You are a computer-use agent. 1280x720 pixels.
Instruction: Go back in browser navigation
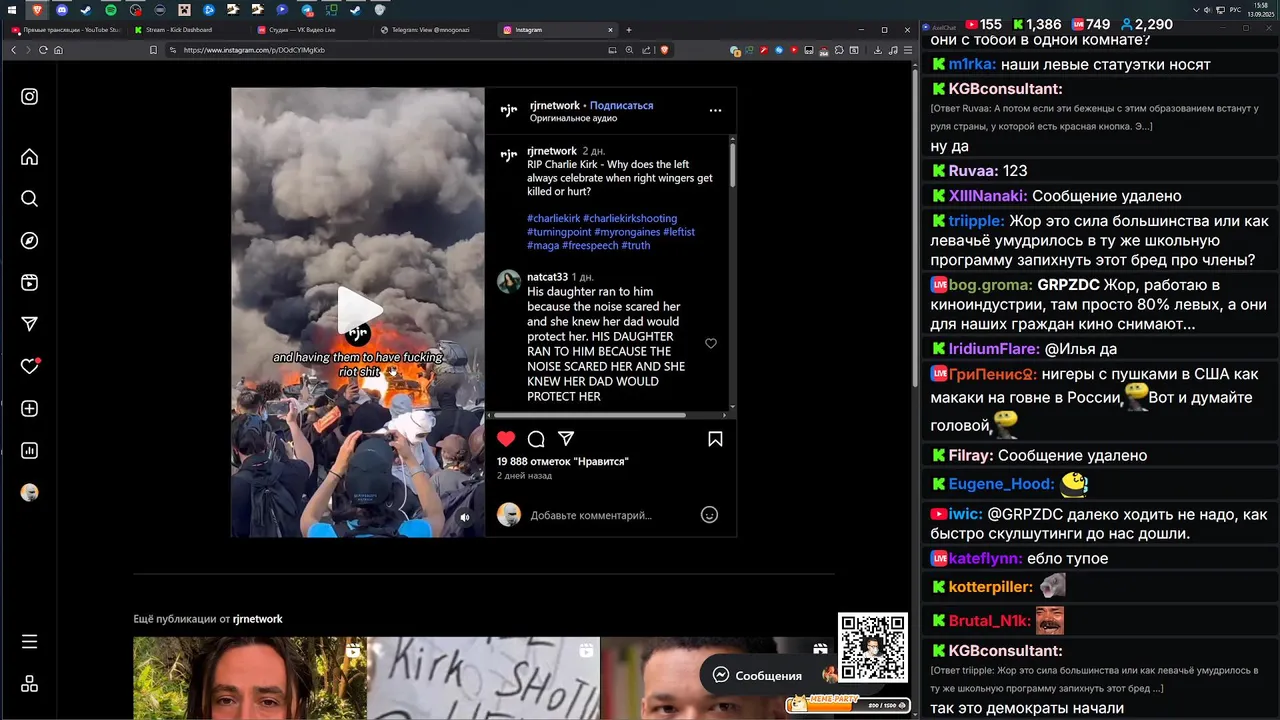coord(13,50)
